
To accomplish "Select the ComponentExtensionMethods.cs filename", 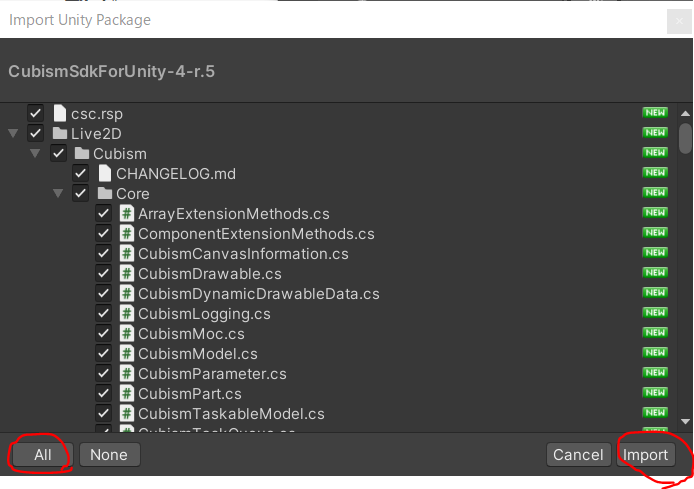I will pyautogui.click(x=256, y=234).
